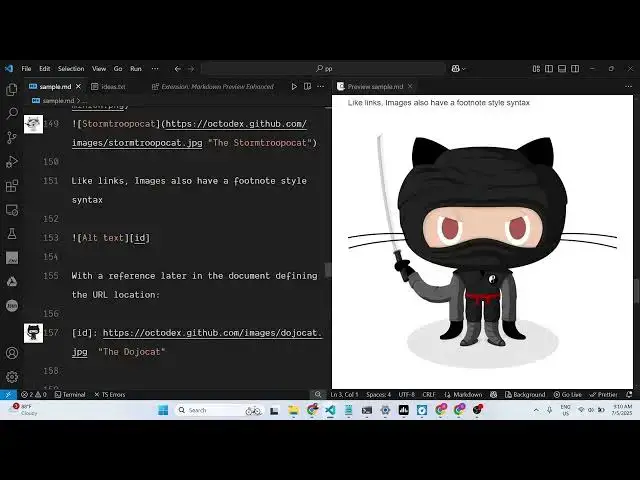Open the File menu
This screenshot has width=640, height=480.
coord(26,69)
